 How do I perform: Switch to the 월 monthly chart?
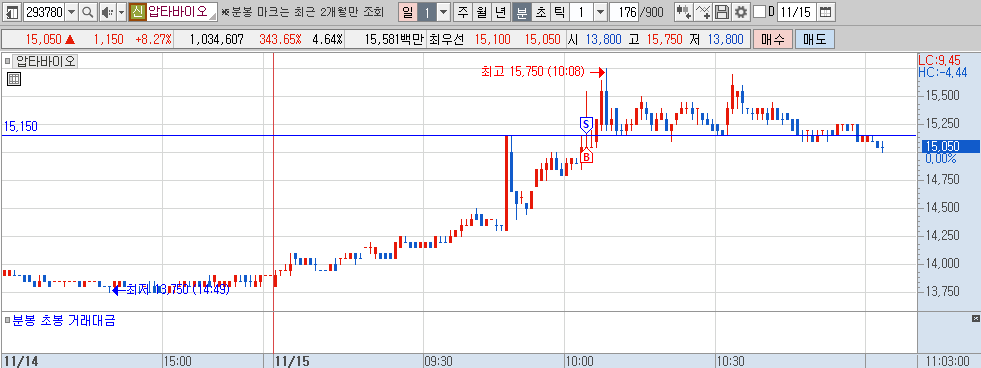[x=481, y=12]
